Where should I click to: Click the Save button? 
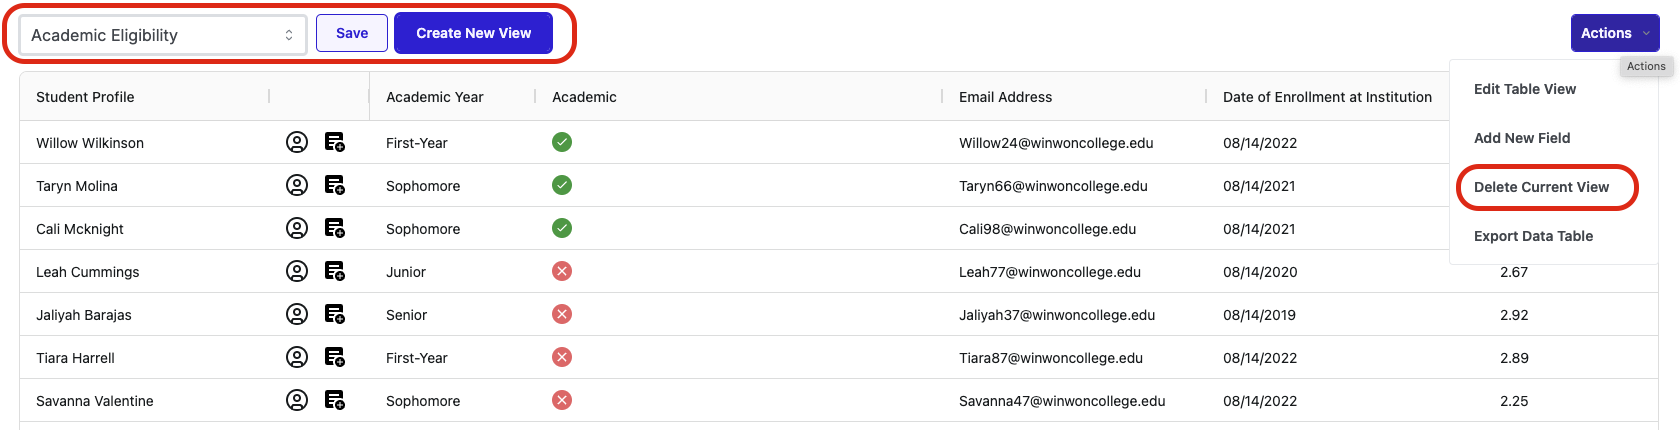(352, 33)
